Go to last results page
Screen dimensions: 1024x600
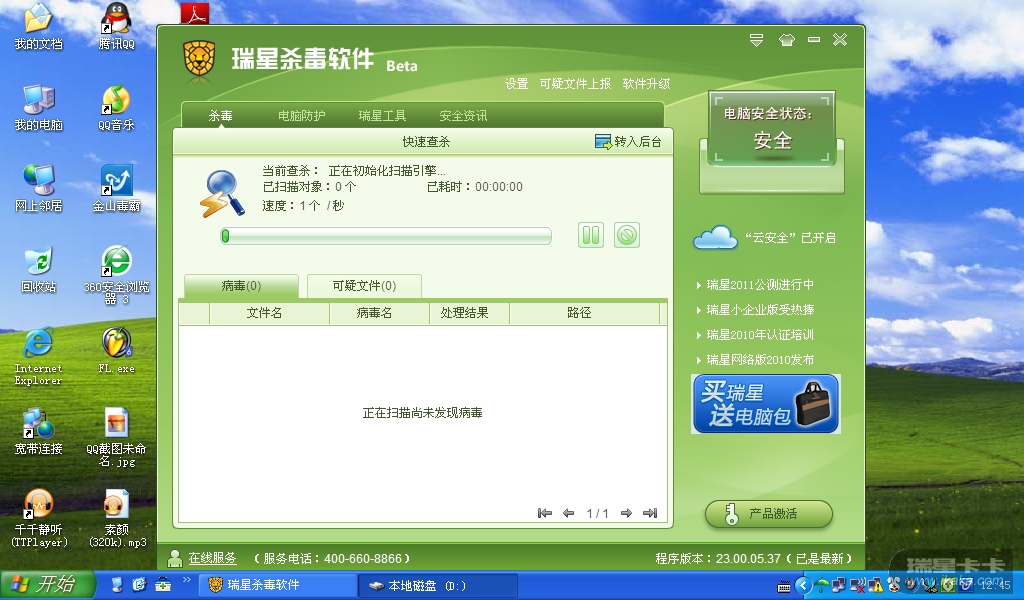(x=650, y=513)
